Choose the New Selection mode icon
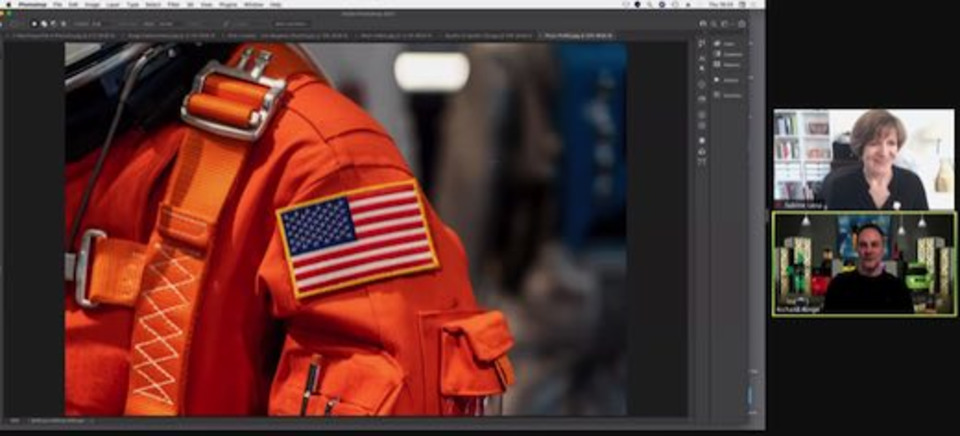Image resolution: width=960 pixels, height=436 pixels. click(34, 24)
